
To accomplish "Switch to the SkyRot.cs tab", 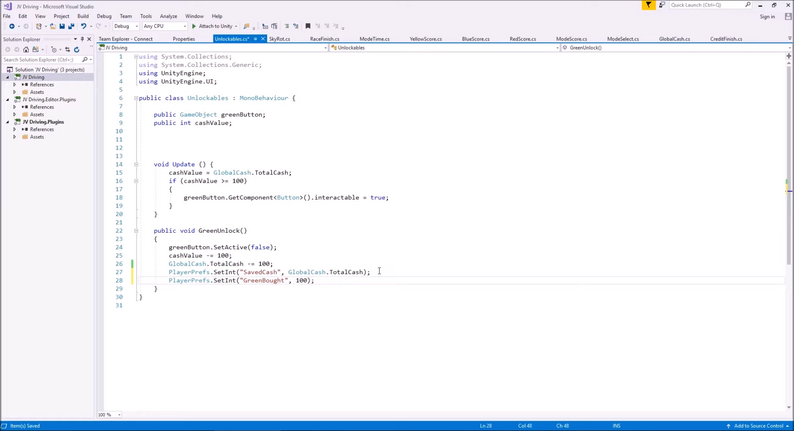I will (279, 39).
